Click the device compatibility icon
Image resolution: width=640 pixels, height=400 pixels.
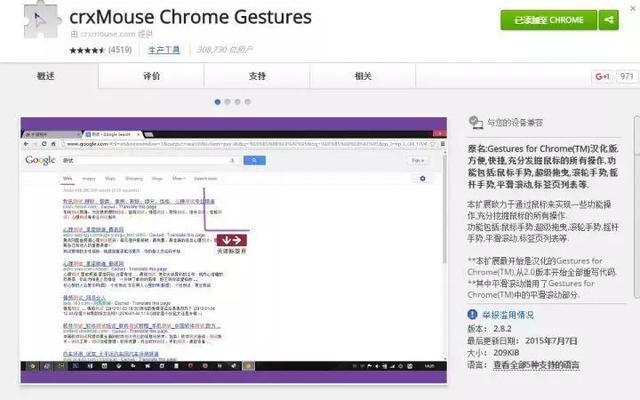tap(474, 122)
